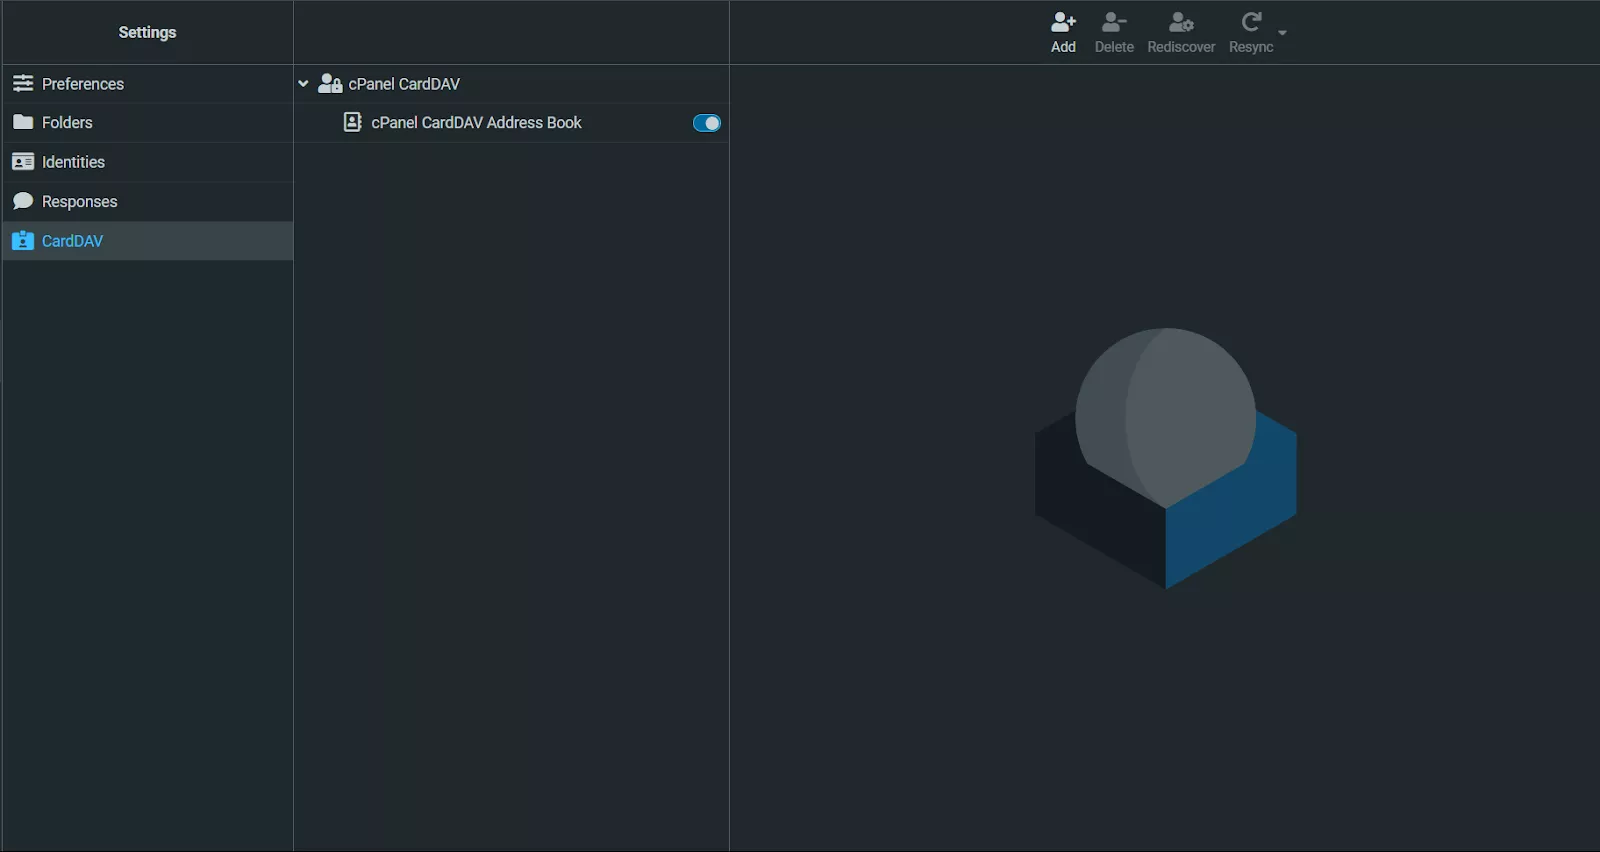Screen dimensions: 1600x852
Task: Click the cPanel CardDAV account users icon
Action: pyautogui.click(x=330, y=84)
